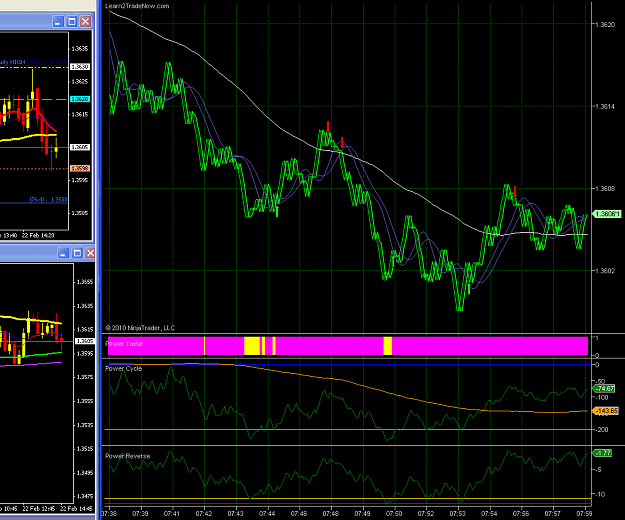Image resolution: width=625 pixels, height=520 pixels.
Task: Maximize the lower-left chart window
Action: [x=77, y=253]
